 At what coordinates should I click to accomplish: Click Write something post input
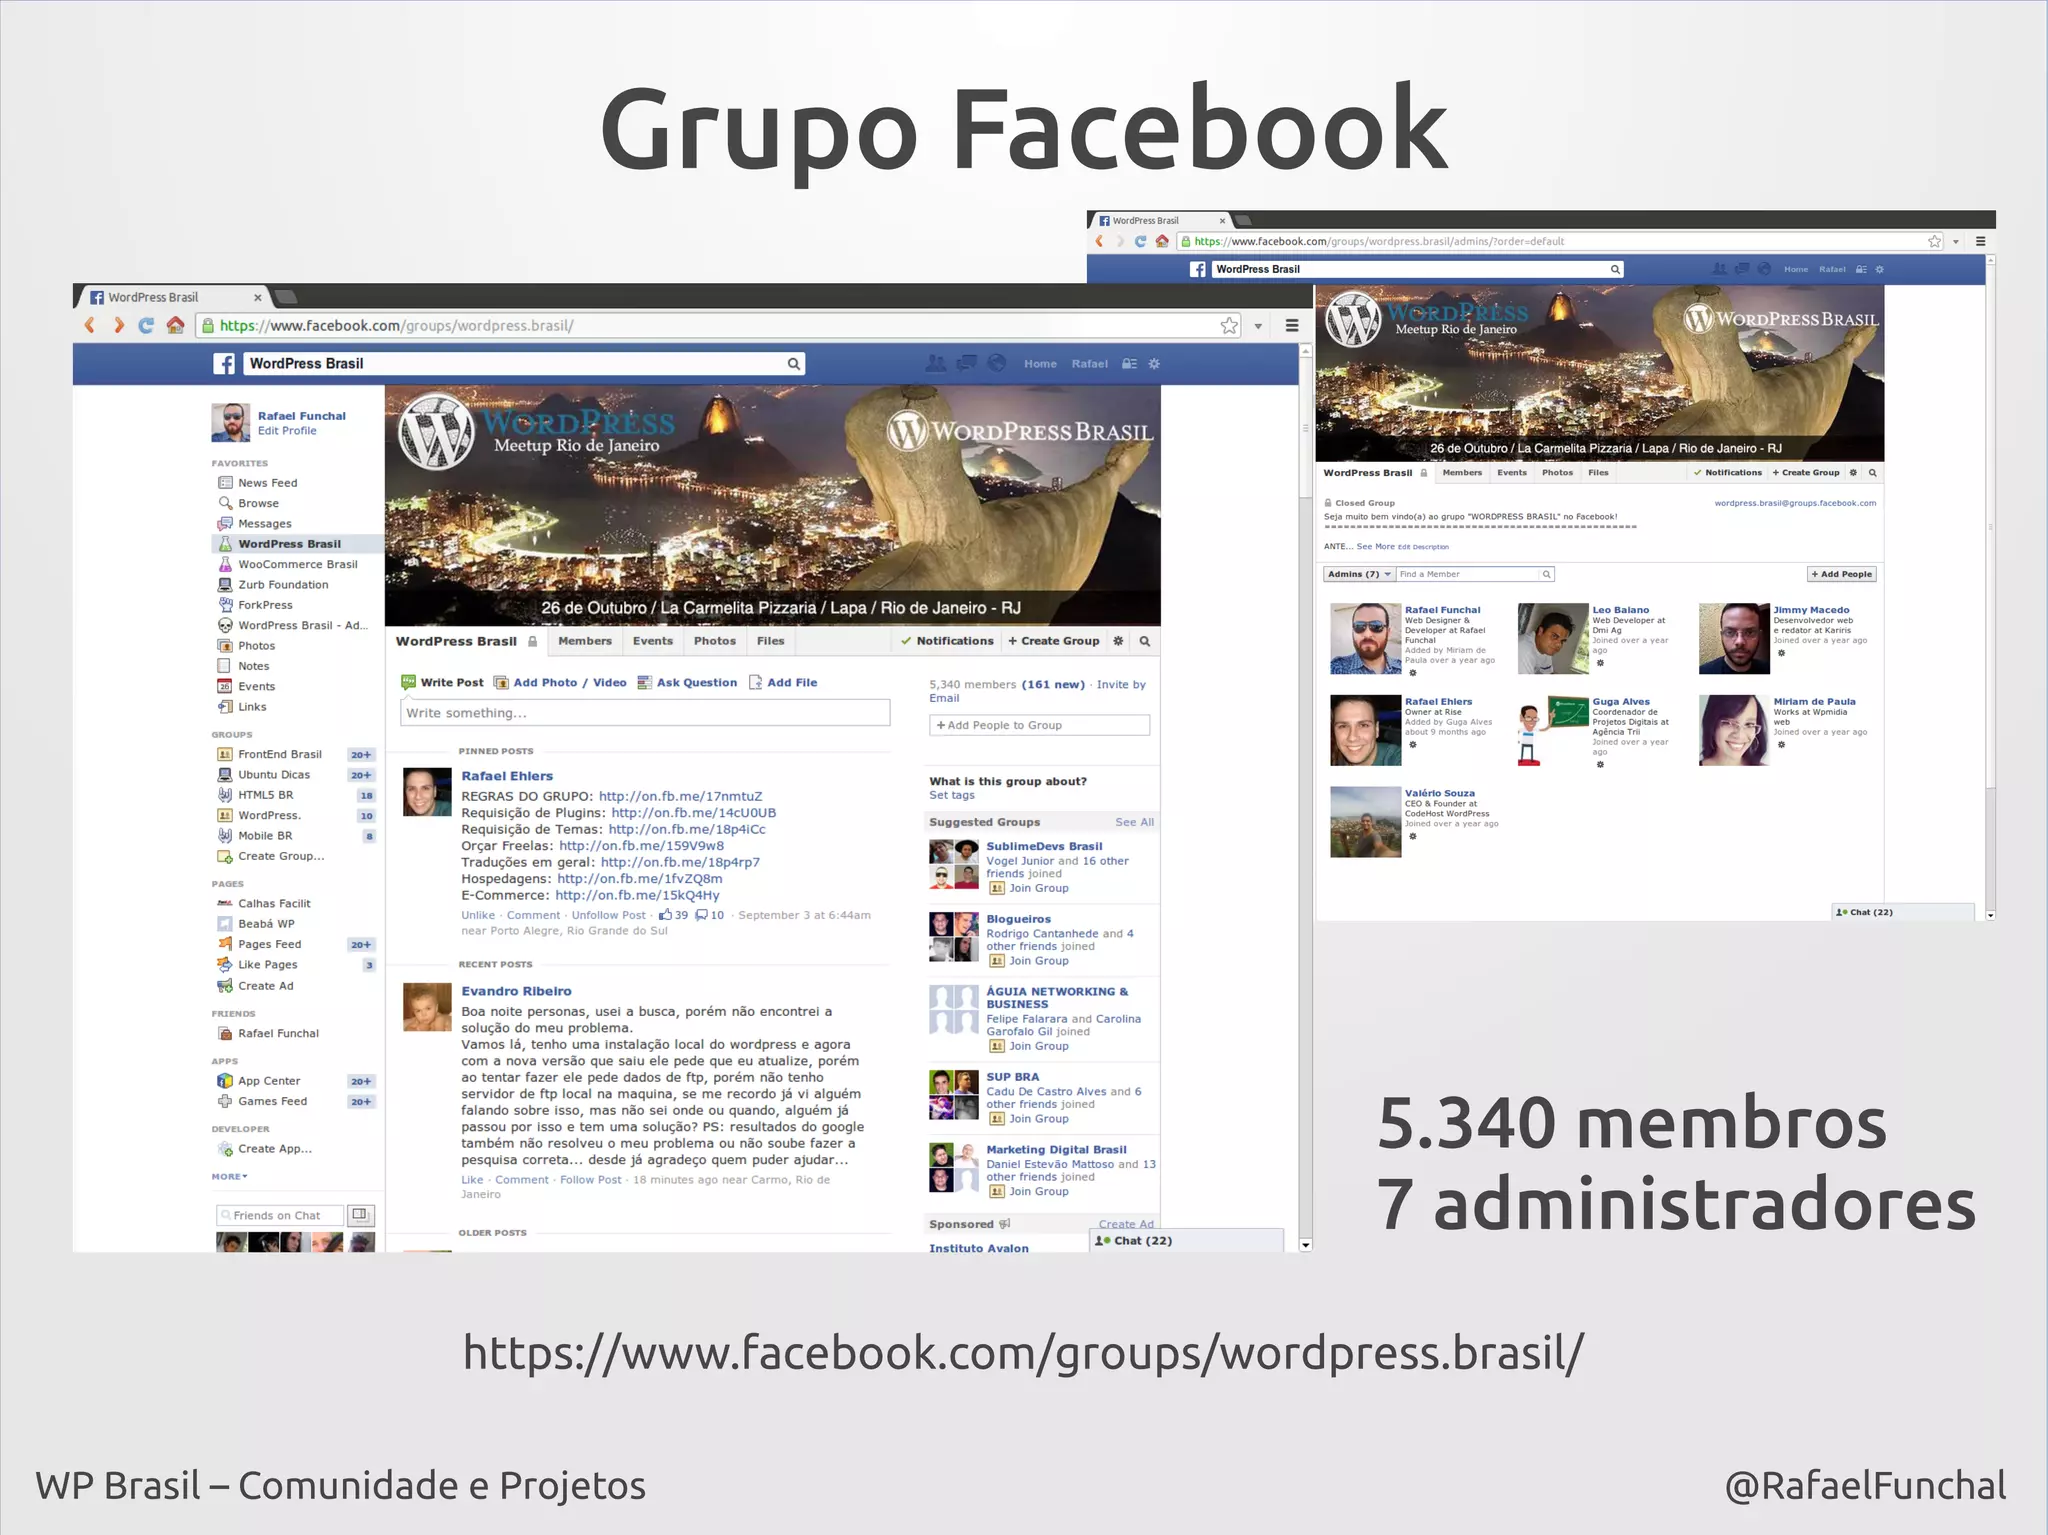point(645,713)
